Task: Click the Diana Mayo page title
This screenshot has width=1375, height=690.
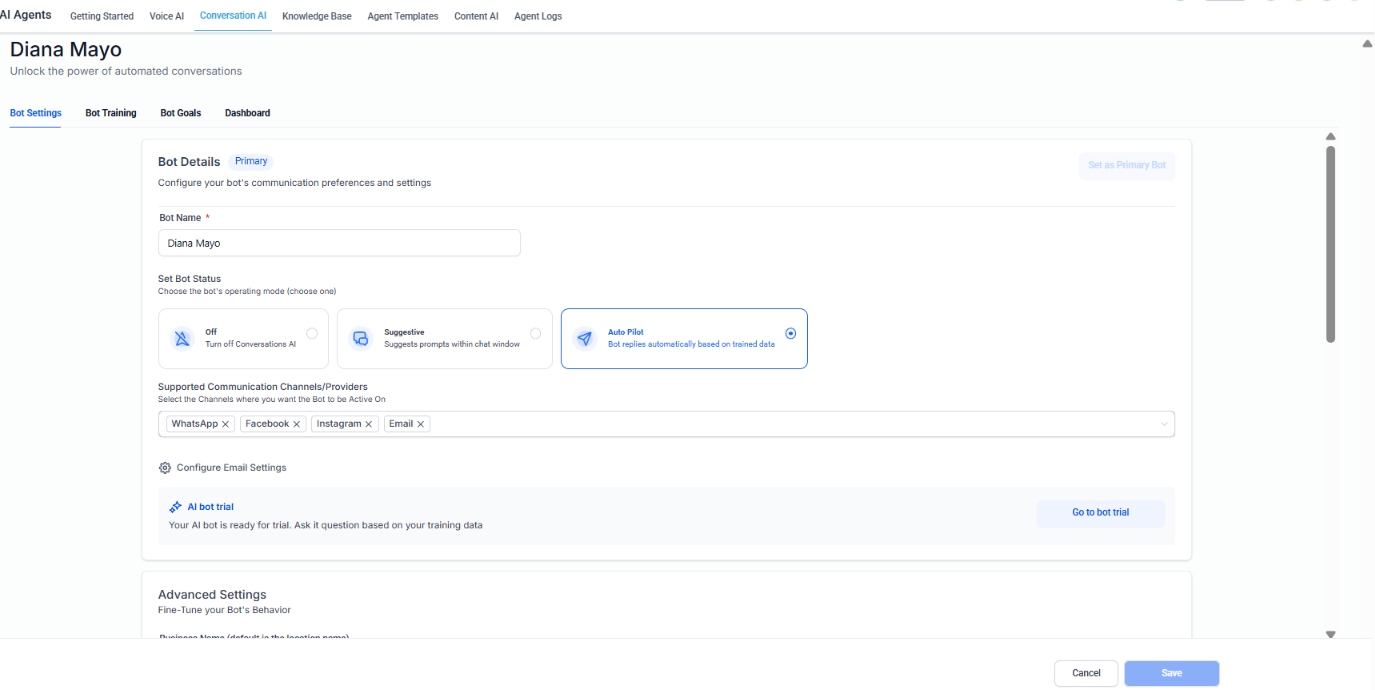Action: 66,49
